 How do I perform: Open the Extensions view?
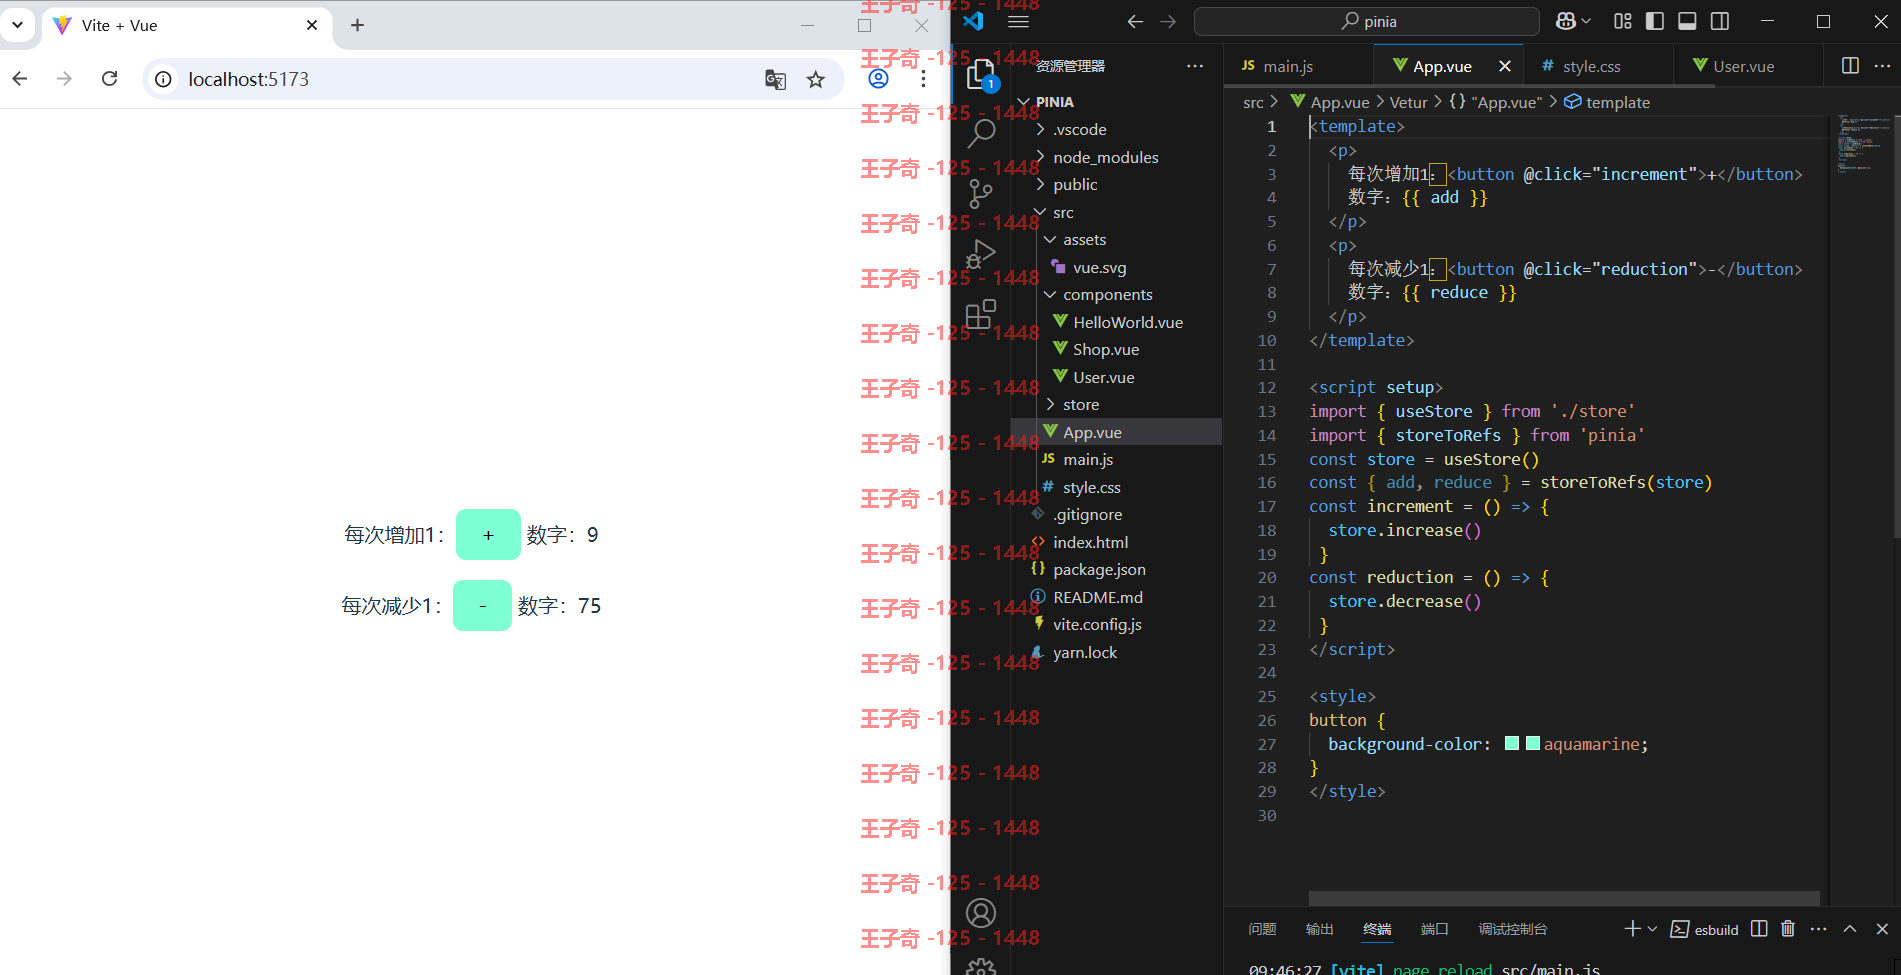point(981,314)
